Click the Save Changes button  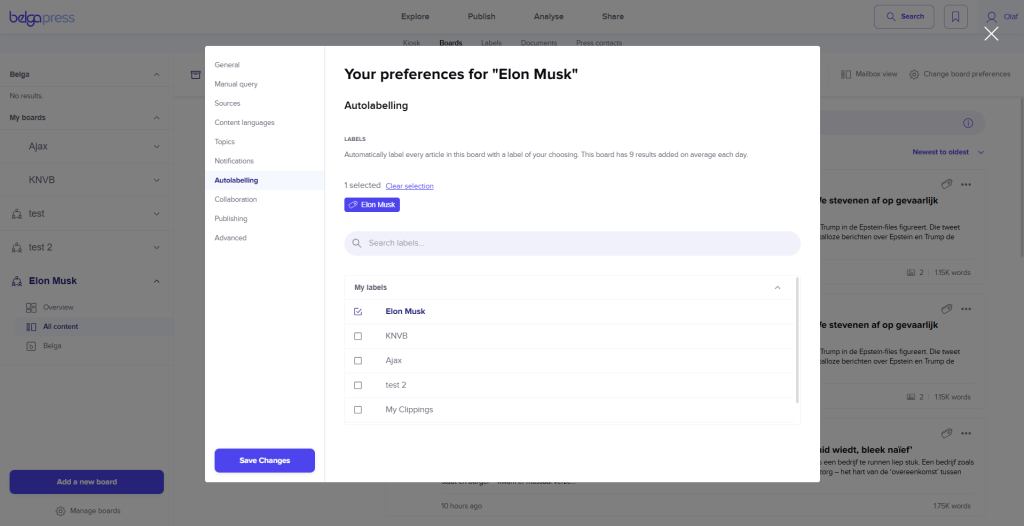pos(264,460)
